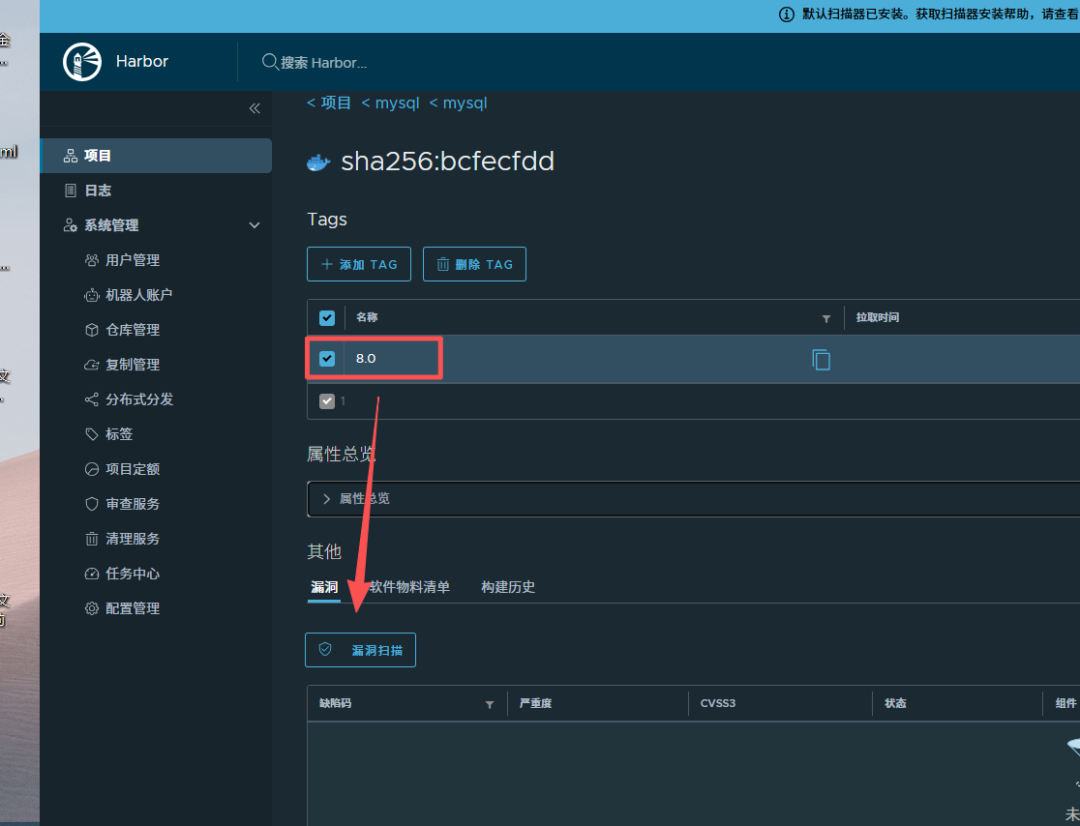
Task: Open 仓库管理 page
Action: [132, 330]
